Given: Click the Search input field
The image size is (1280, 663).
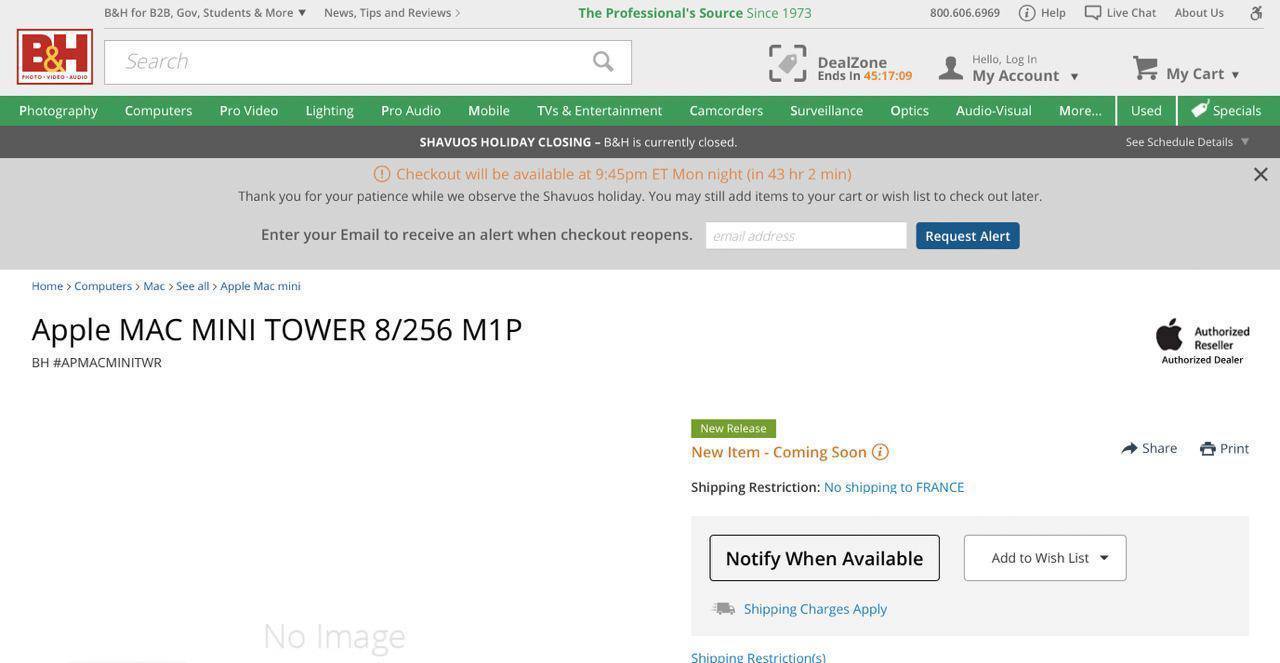Looking at the screenshot, I should point(368,62).
